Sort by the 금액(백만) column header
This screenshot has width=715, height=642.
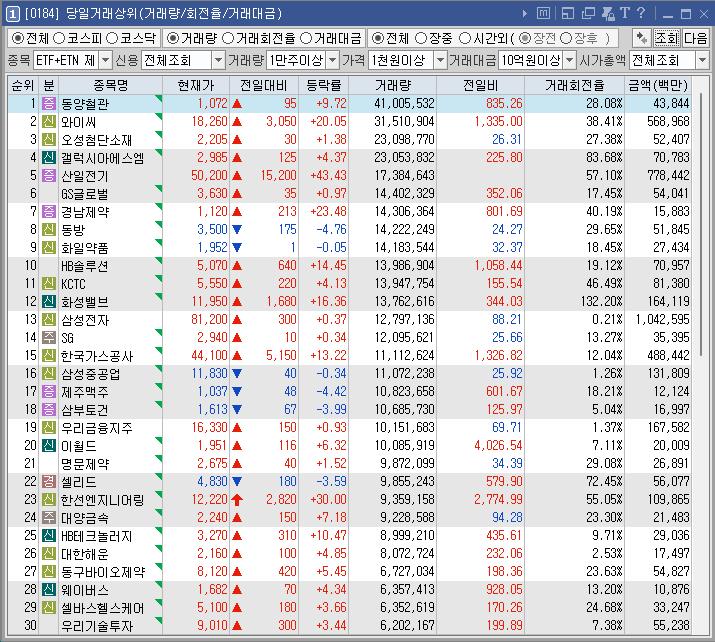click(x=658, y=85)
